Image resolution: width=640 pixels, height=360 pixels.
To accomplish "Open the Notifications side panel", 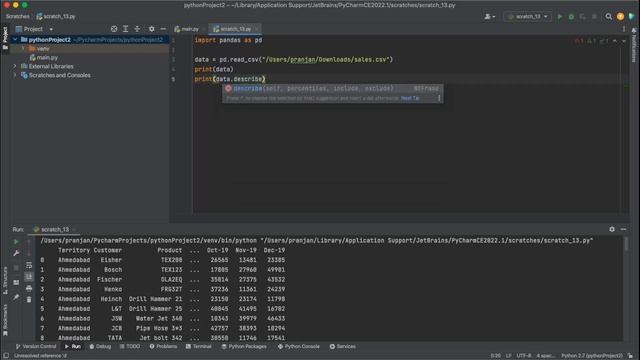I will (634, 46).
